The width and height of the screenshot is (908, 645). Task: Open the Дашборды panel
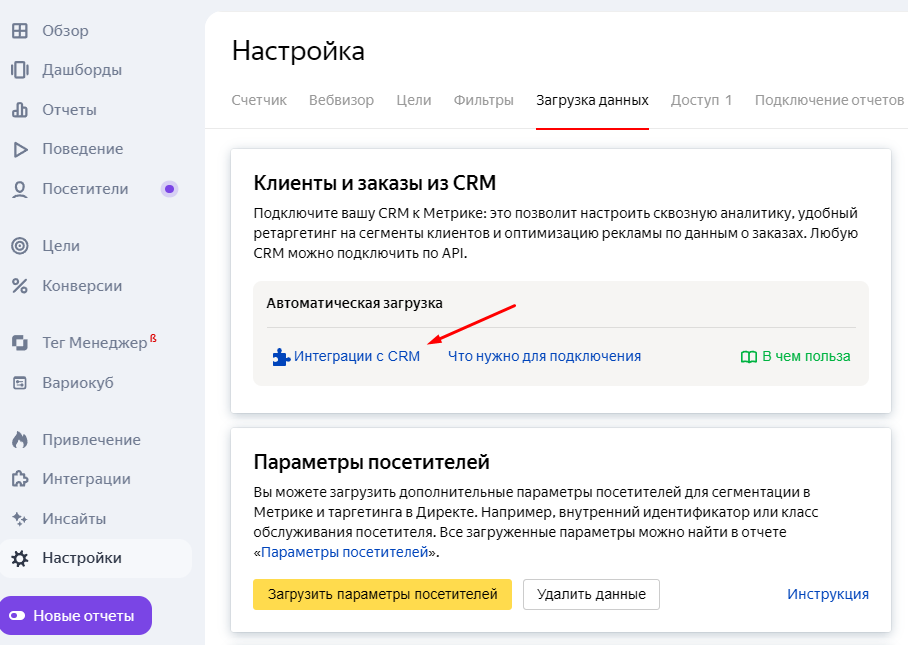pyautogui.click(x=70, y=70)
